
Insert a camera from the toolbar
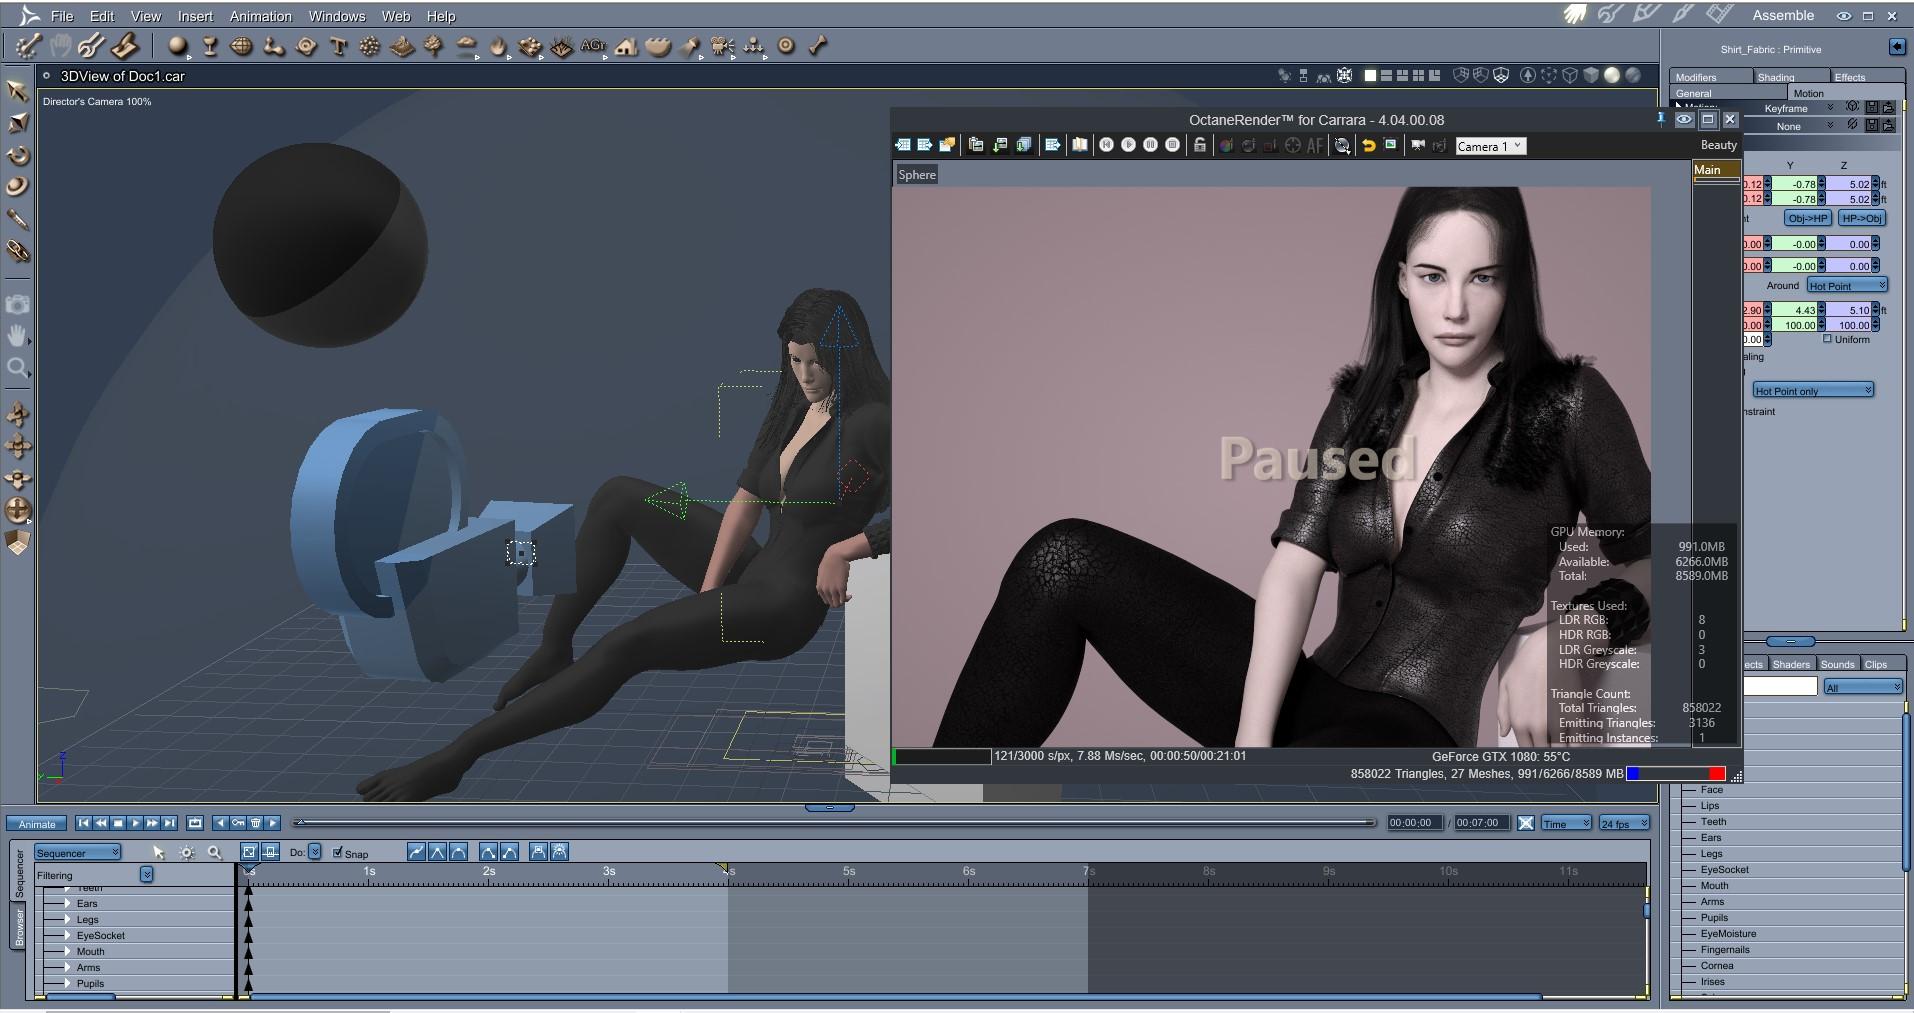coord(722,46)
